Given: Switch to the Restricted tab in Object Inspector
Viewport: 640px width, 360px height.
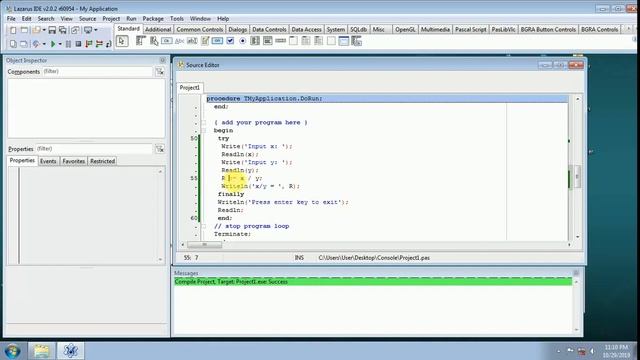Looking at the screenshot, I should pyautogui.click(x=102, y=161).
